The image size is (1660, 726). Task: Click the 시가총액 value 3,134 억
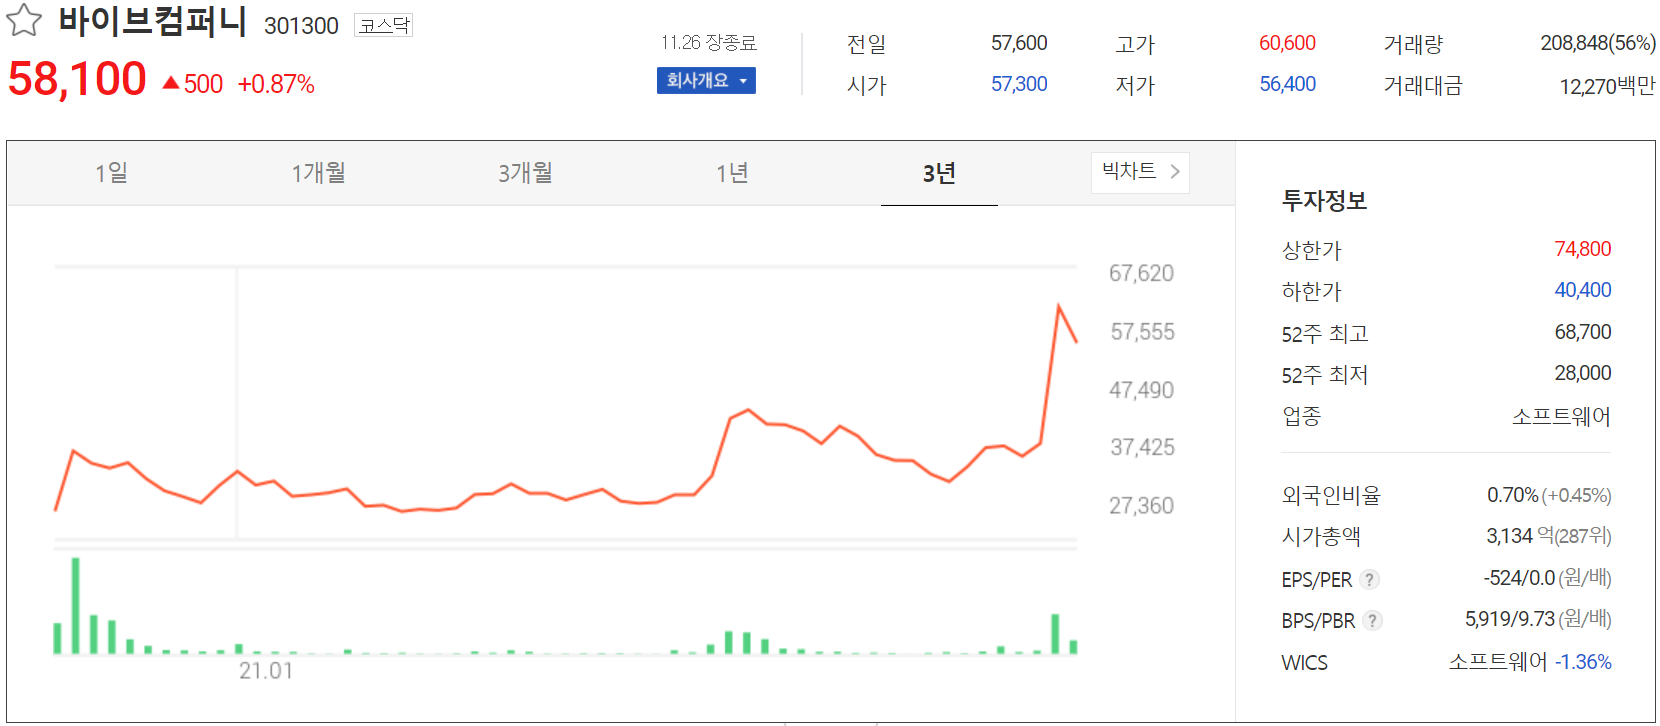[1520, 536]
